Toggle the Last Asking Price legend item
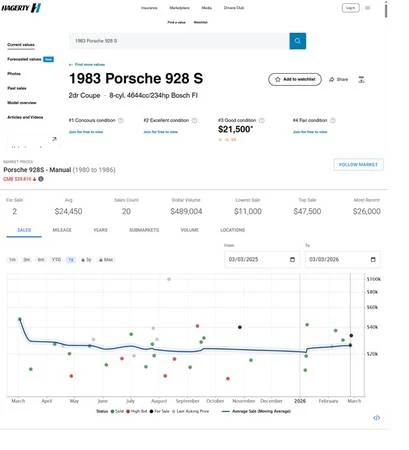This screenshot has width=409, height=450. 190,411
